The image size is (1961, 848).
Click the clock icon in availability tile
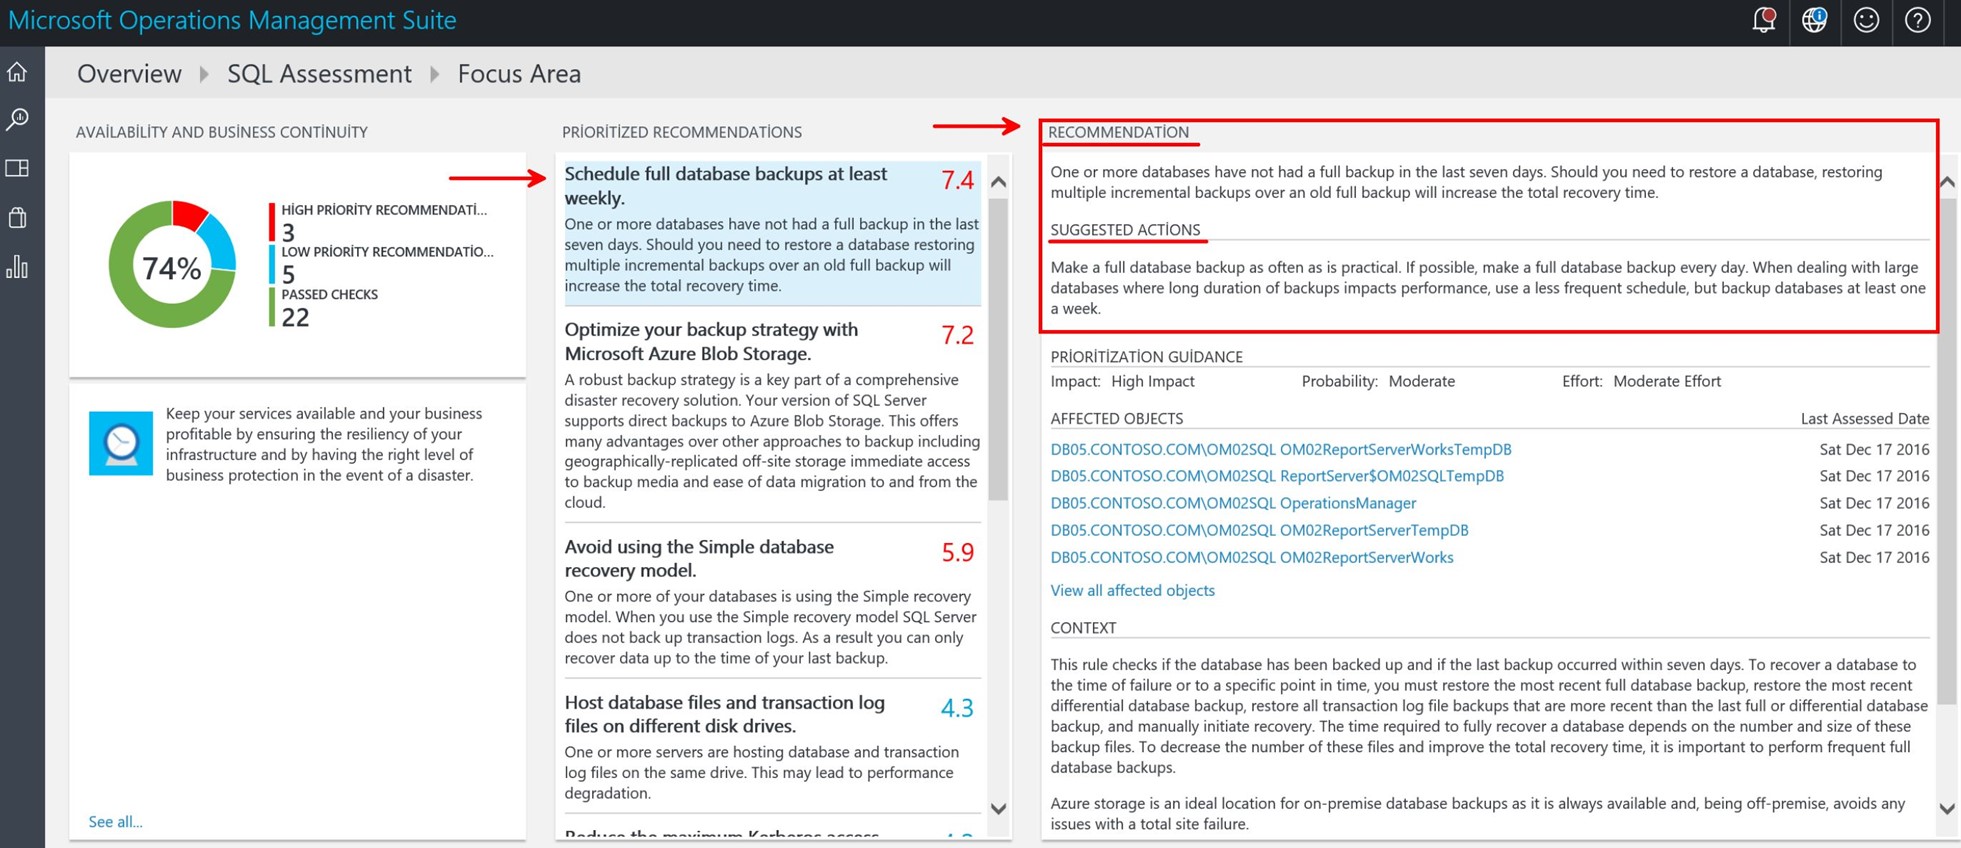pos(121,443)
